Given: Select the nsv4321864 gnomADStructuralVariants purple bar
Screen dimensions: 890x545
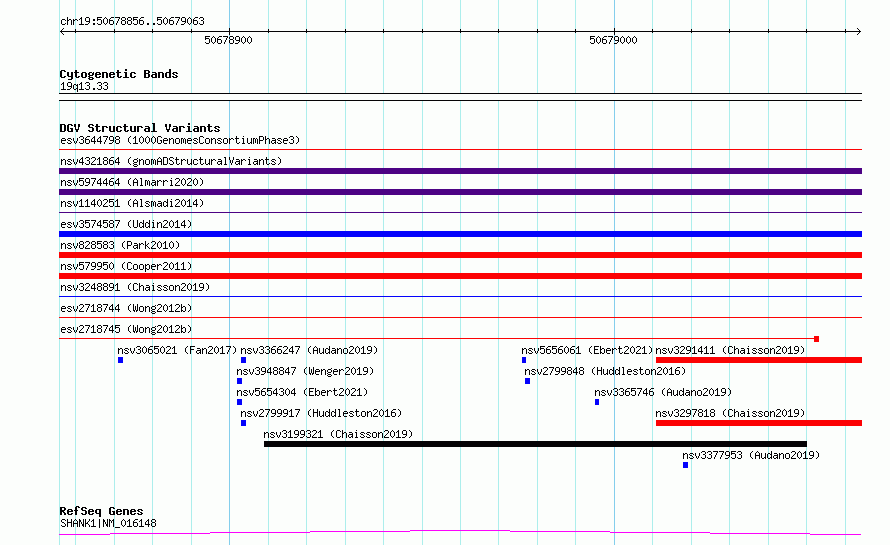Looking at the screenshot, I should point(460,171).
